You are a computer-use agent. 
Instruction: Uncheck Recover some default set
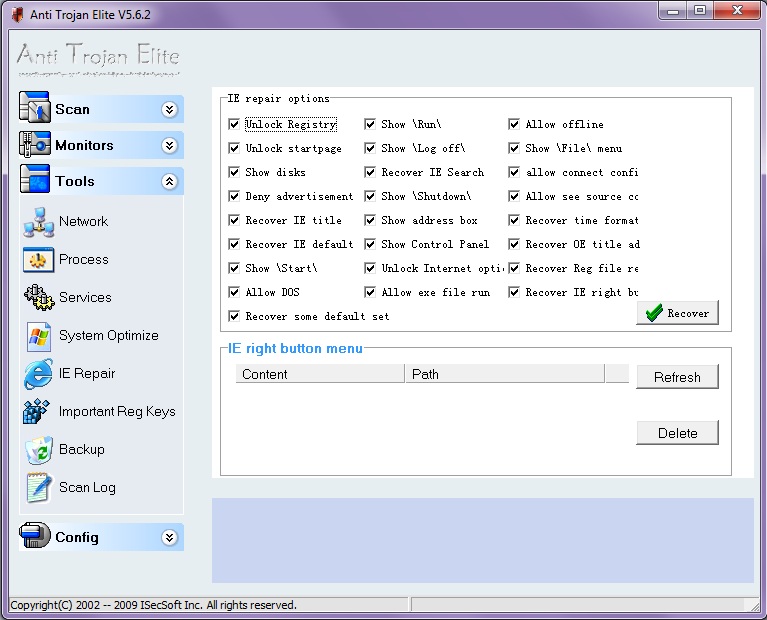(x=234, y=316)
